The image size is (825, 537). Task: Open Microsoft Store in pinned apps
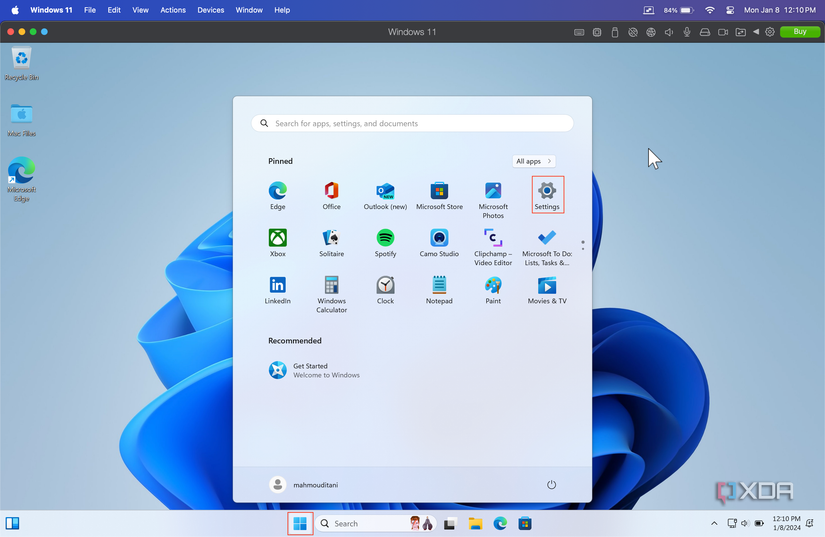pyautogui.click(x=439, y=195)
